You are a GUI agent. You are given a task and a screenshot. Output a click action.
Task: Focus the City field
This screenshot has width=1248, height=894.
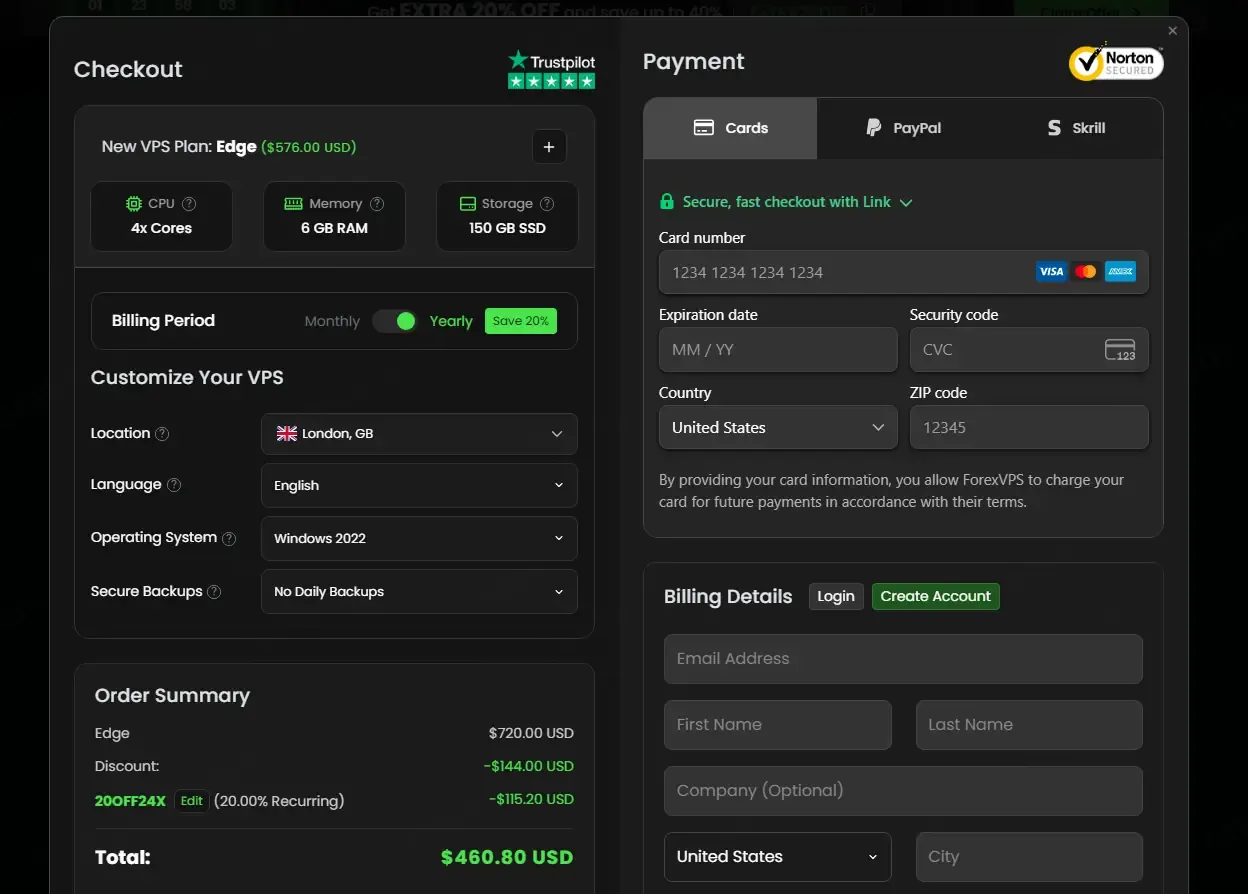pyautogui.click(x=1029, y=857)
